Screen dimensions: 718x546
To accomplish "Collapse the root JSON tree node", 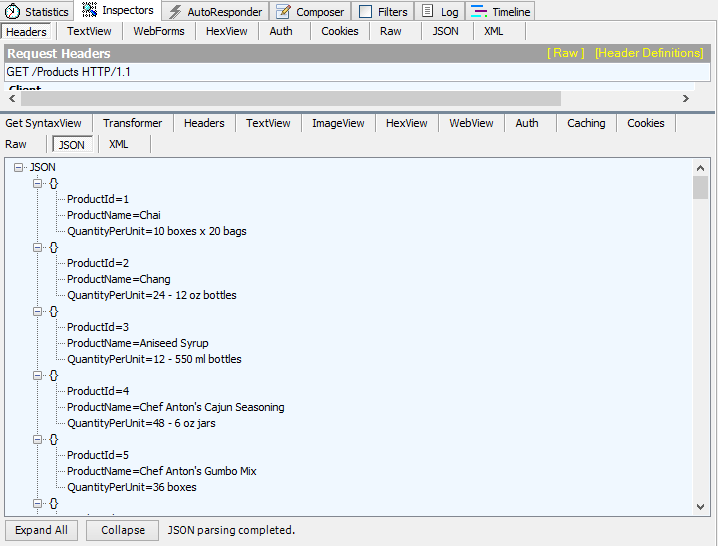I will [x=20, y=167].
